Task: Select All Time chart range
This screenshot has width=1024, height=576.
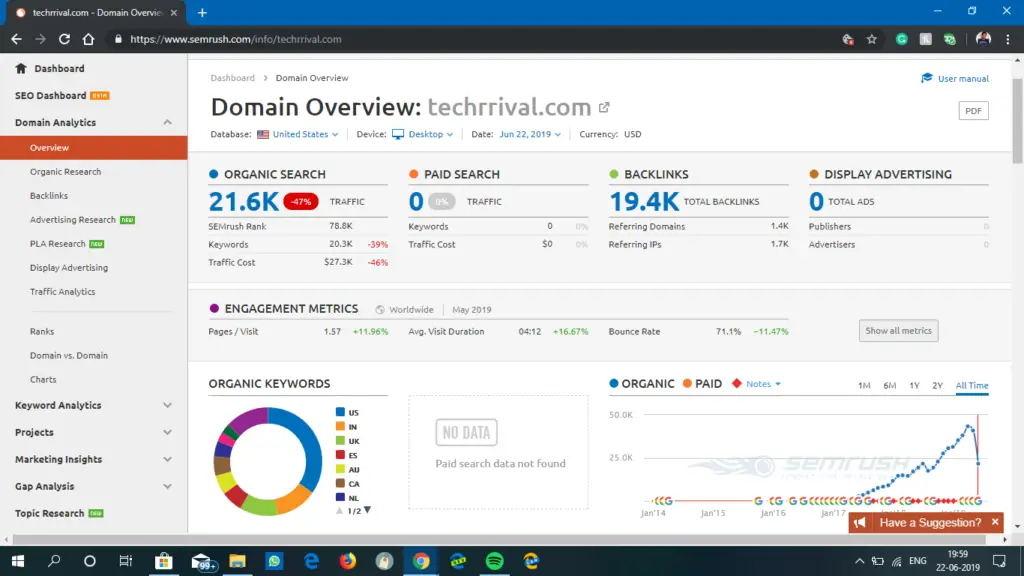Action: [972, 385]
